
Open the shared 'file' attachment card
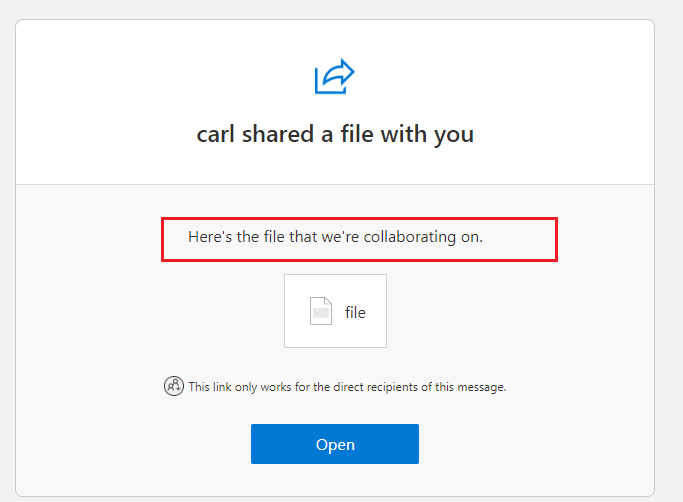(335, 311)
